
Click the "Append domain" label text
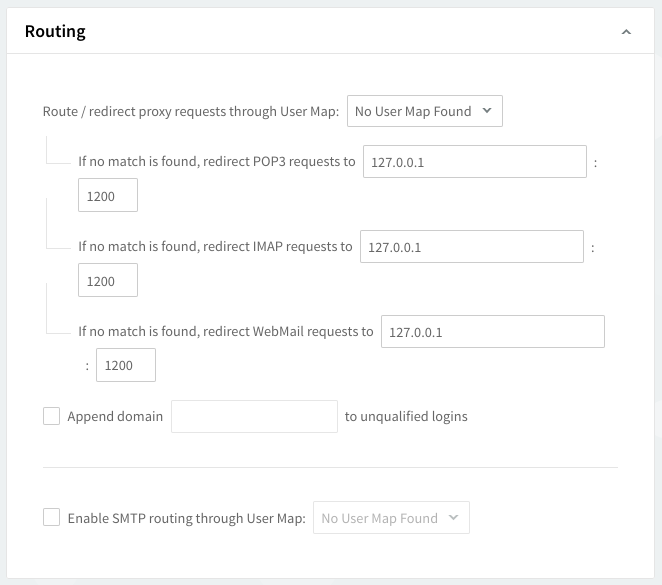(115, 416)
